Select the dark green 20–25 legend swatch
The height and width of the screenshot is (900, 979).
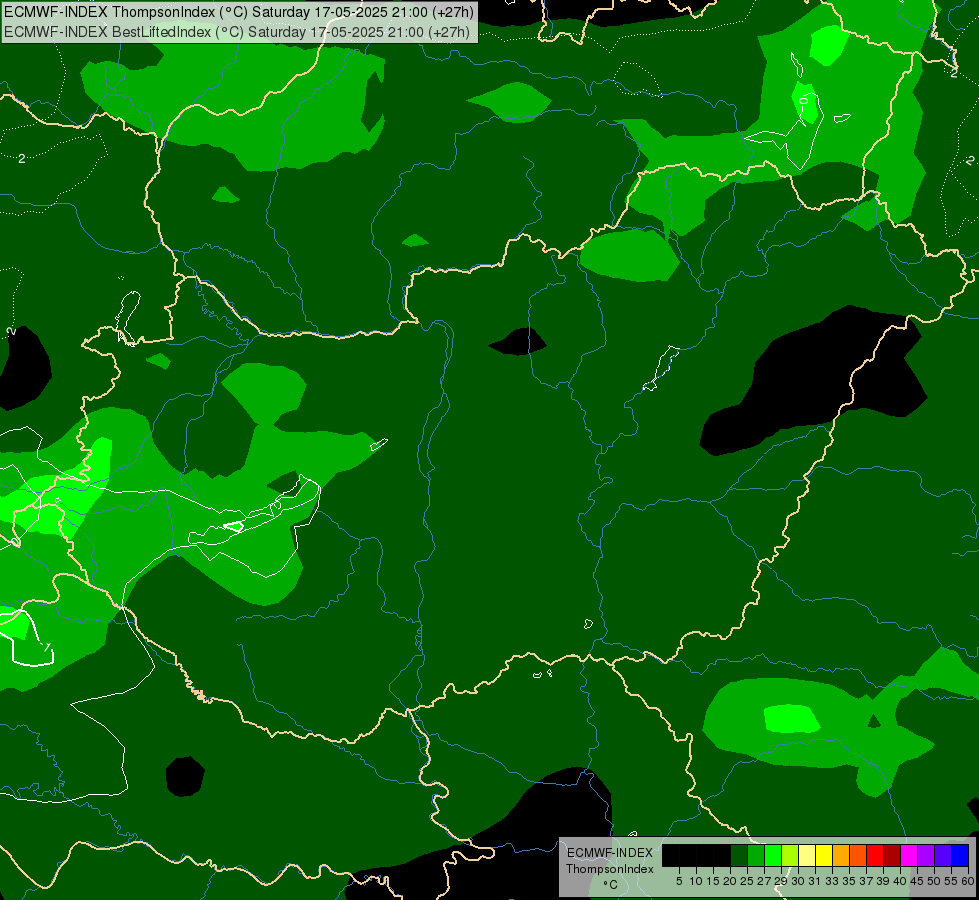(x=739, y=855)
